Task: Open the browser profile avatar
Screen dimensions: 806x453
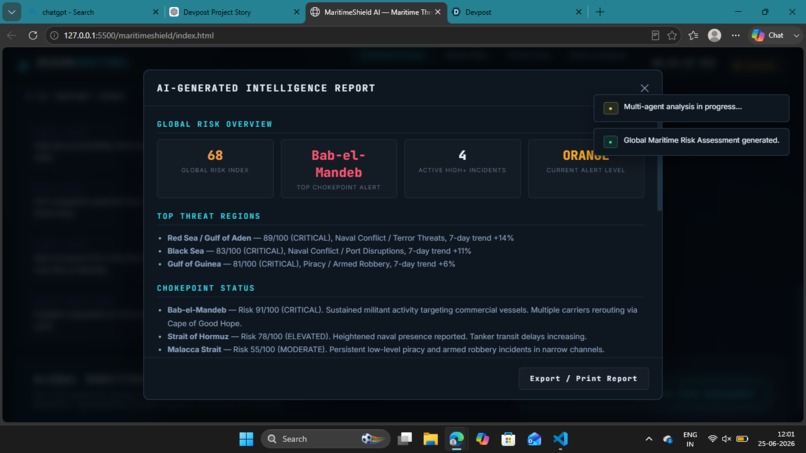Action: pyautogui.click(x=715, y=35)
